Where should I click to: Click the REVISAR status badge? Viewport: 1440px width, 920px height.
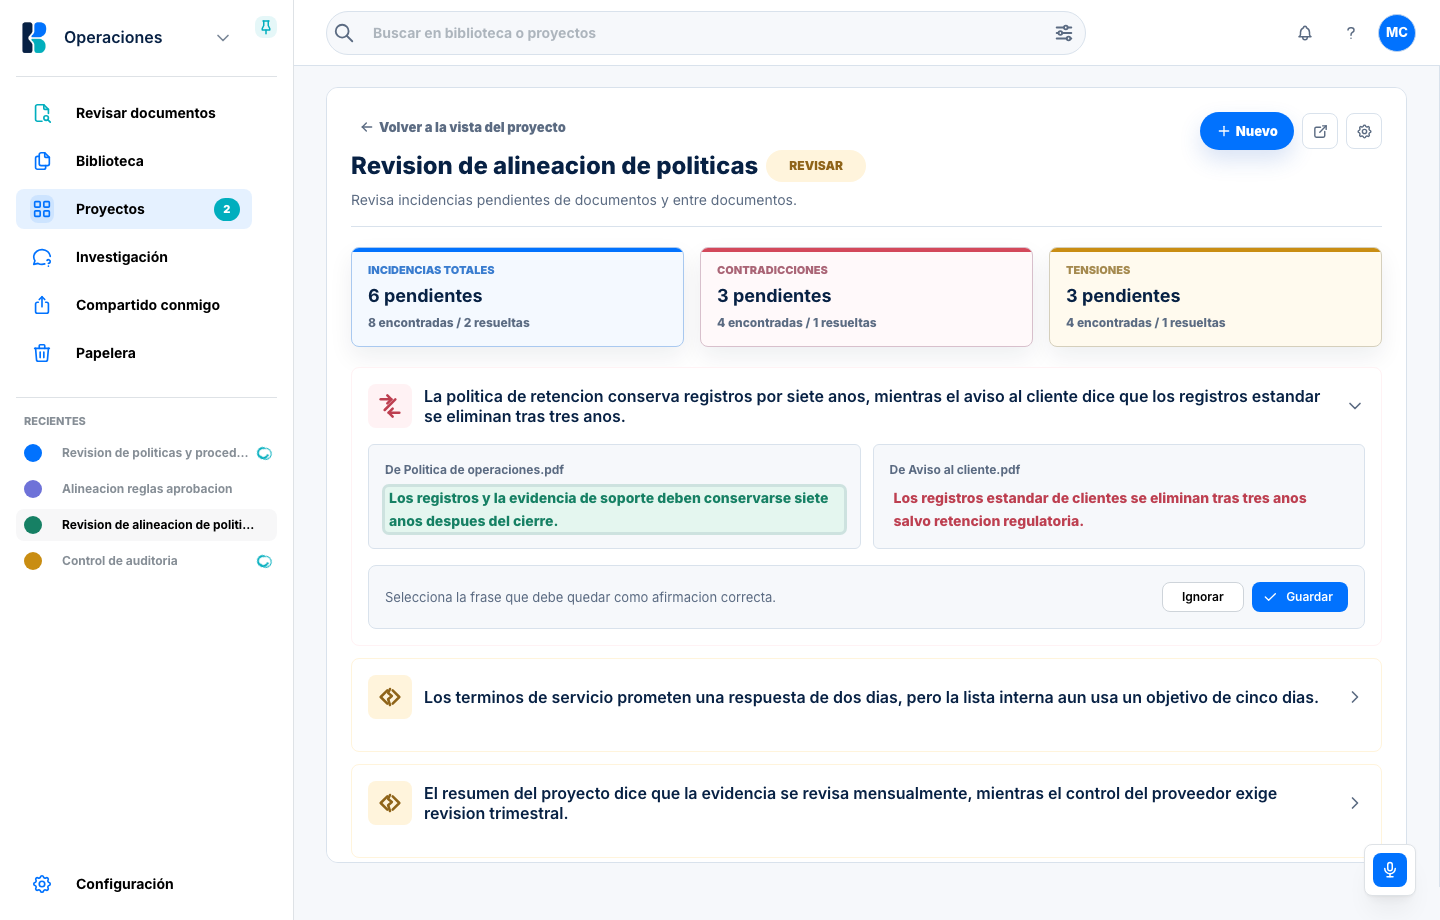point(816,166)
